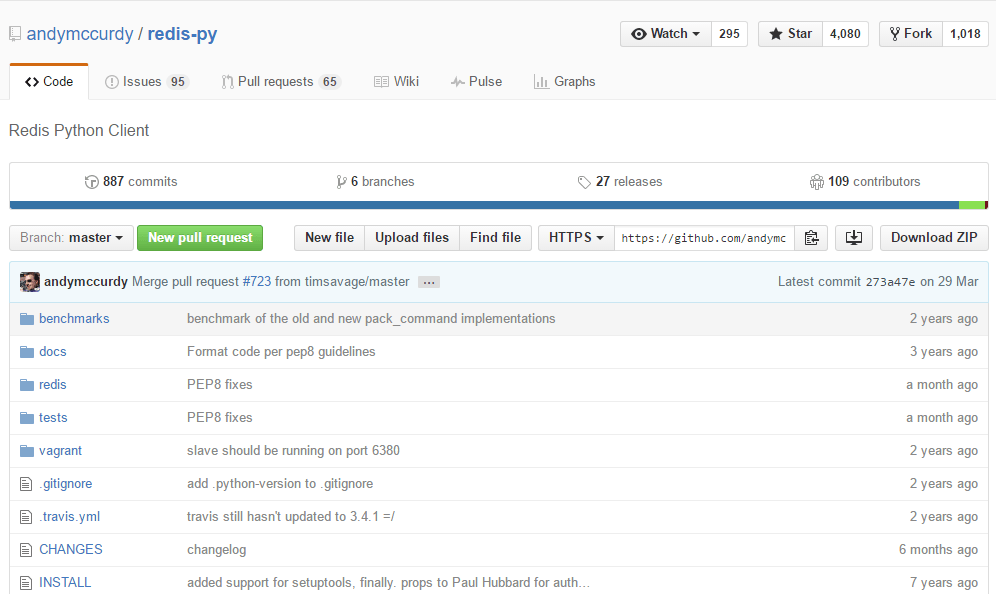Screen dimensions: 996x594
Task: Click the Find file button
Action: click(495, 238)
